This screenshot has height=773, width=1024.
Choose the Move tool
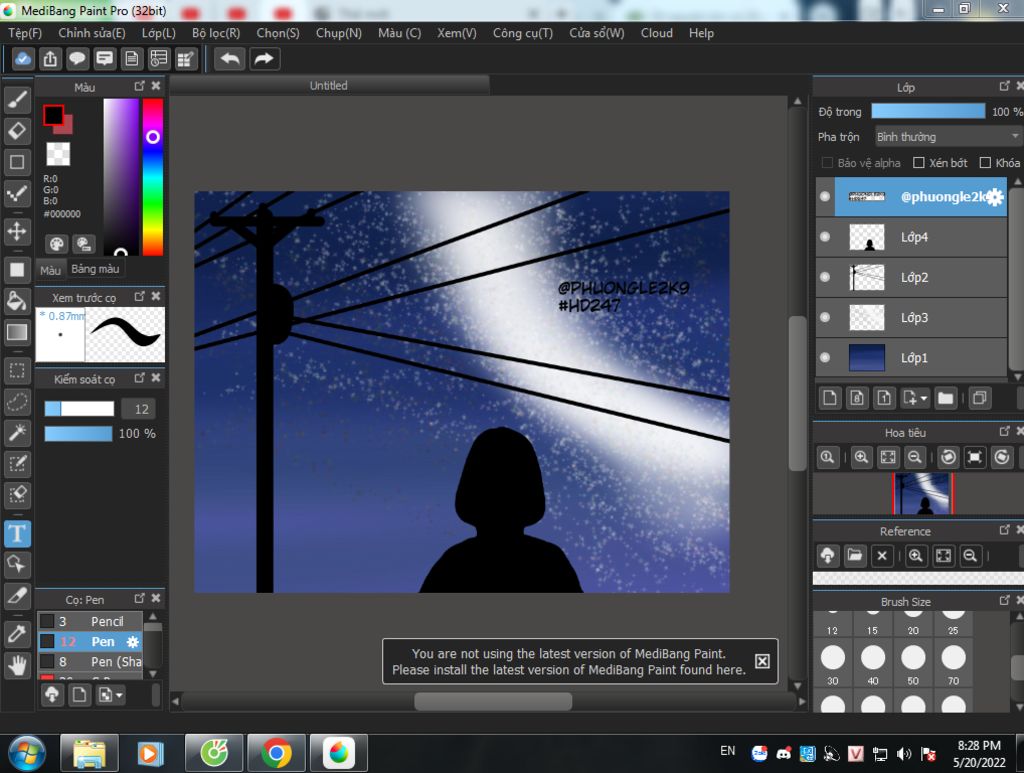point(17,230)
